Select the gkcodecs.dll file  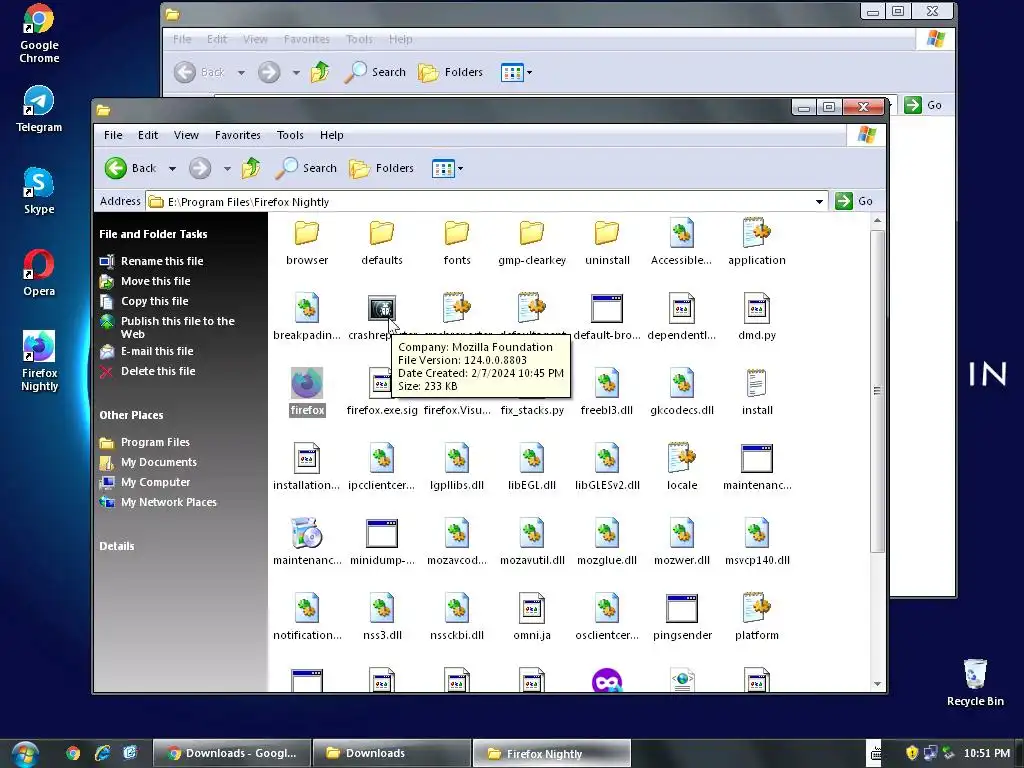(x=682, y=392)
